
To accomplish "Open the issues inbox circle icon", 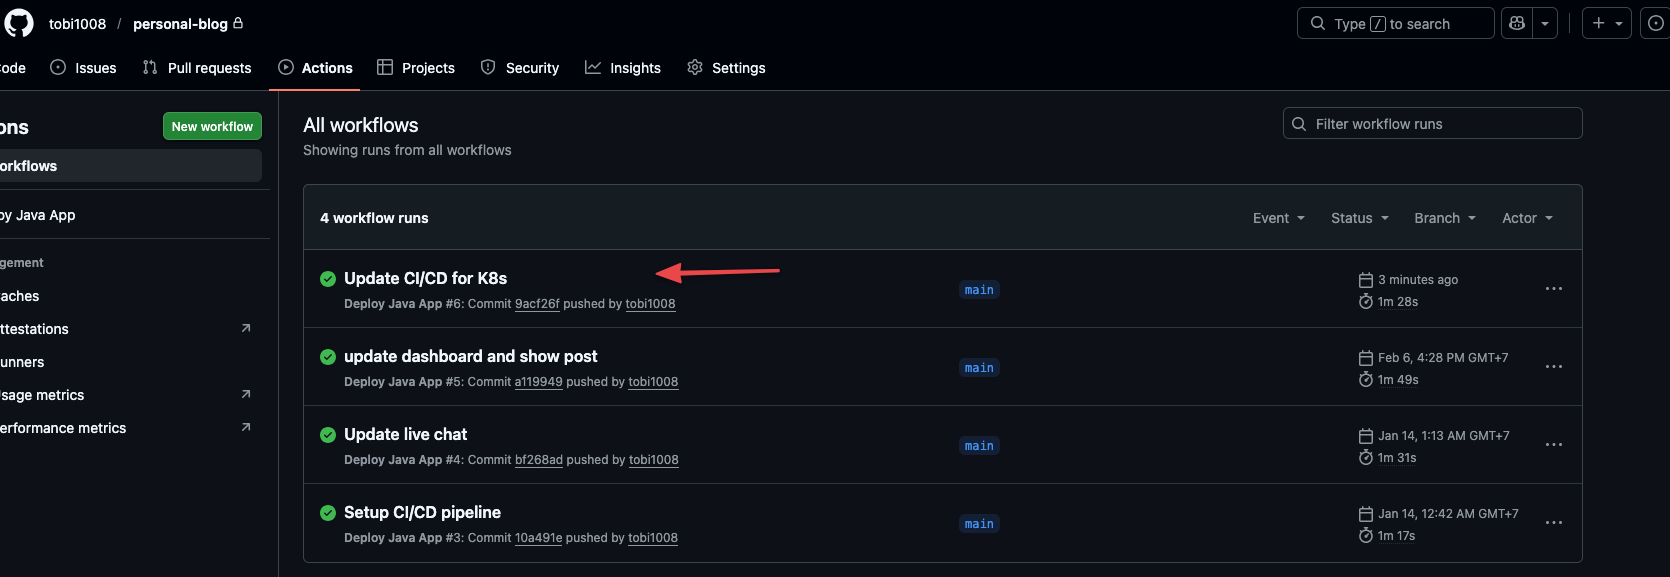I will 1655,23.
